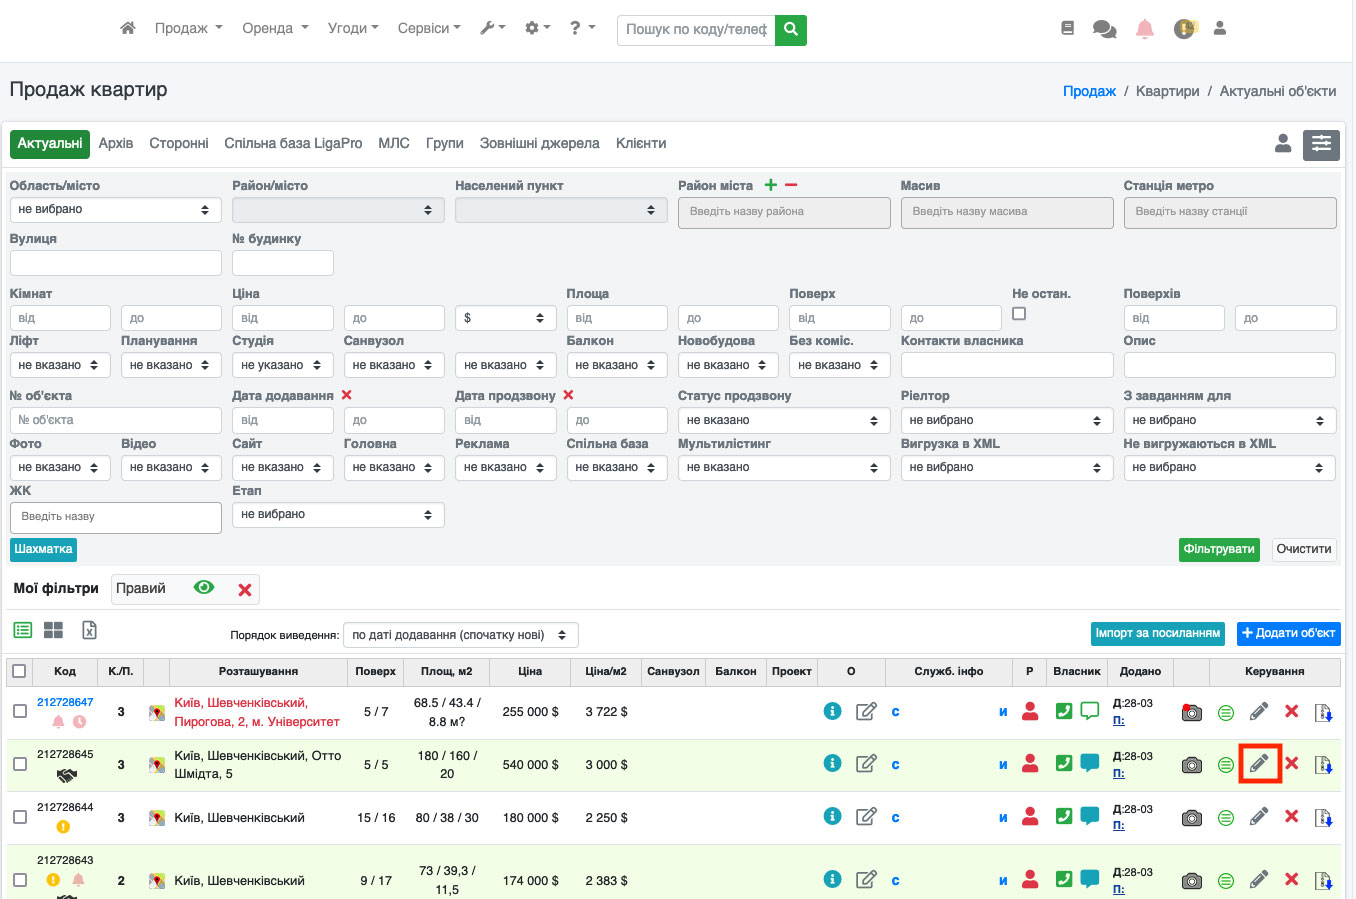The height and width of the screenshot is (899, 1356).
Task: Open the notification bell icon in header
Action: (x=1145, y=29)
